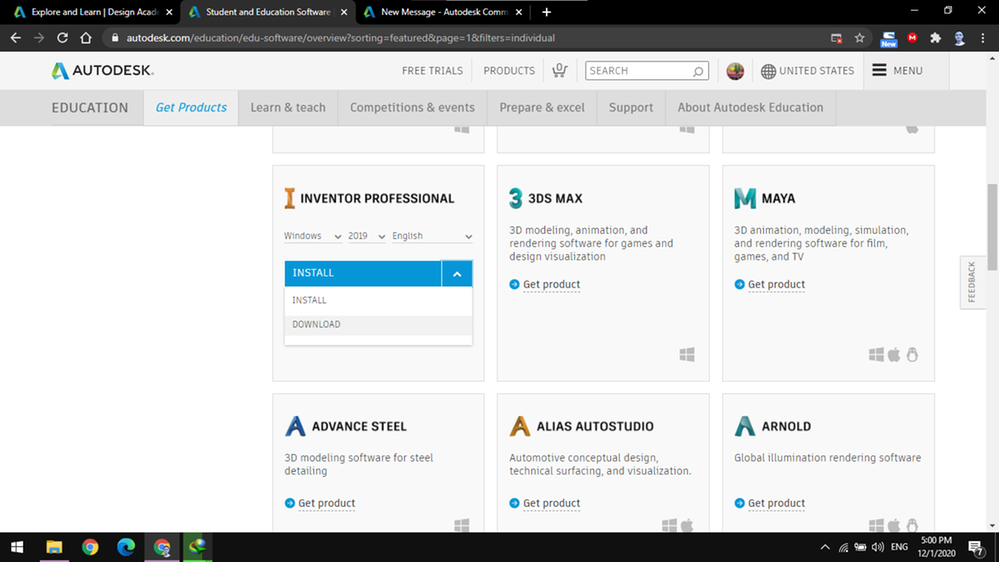Screen dimensions: 999x562
Task: Open the notification center icon
Action: [x=975, y=547]
